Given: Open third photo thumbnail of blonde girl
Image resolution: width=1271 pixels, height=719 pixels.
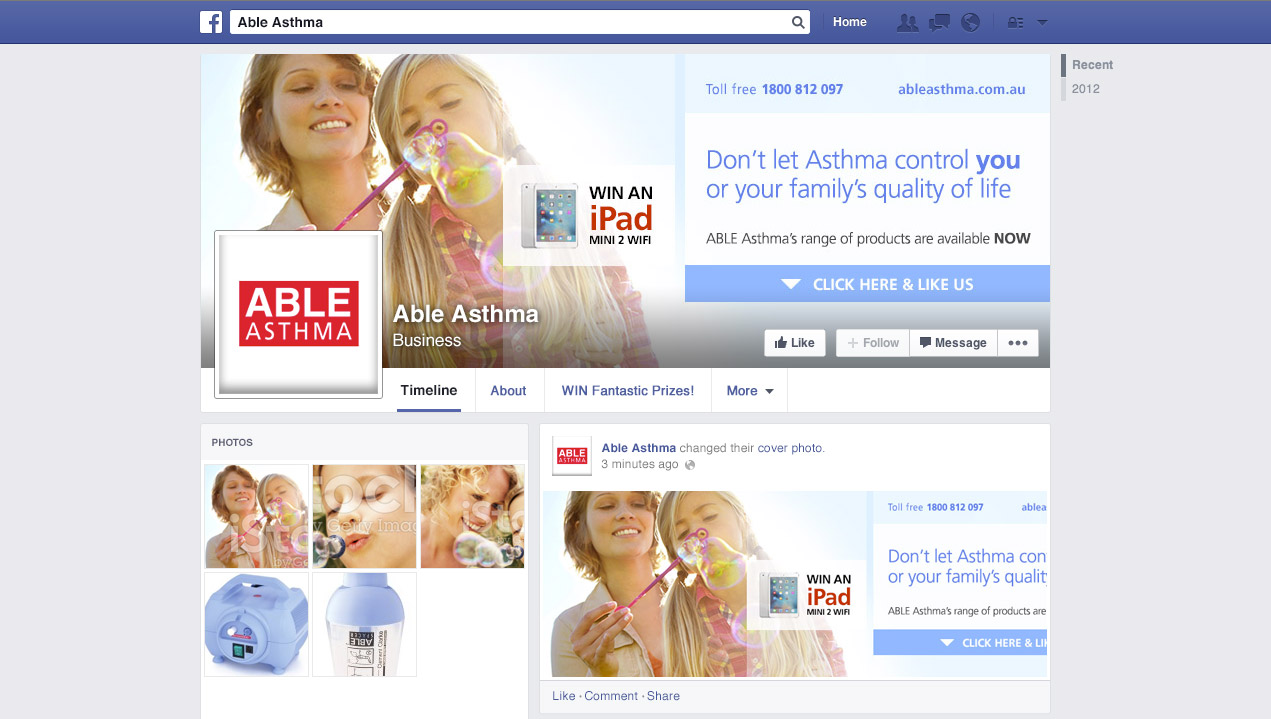Looking at the screenshot, I should [x=472, y=516].
